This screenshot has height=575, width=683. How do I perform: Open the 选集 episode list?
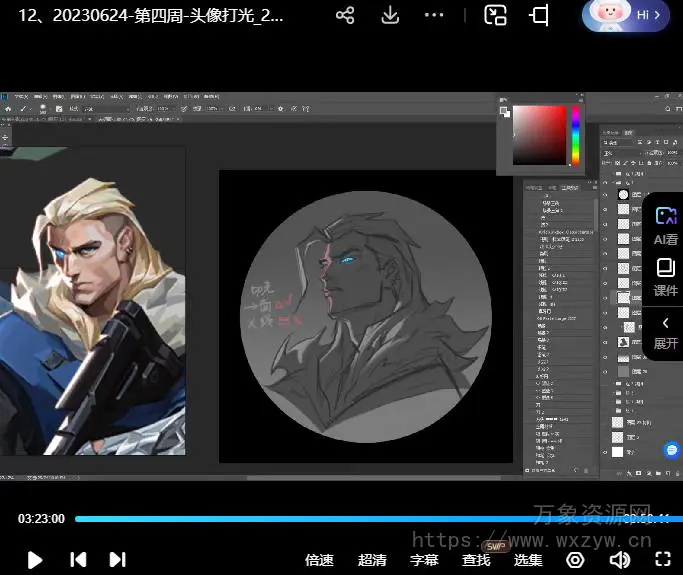click(x=528, y=560)
